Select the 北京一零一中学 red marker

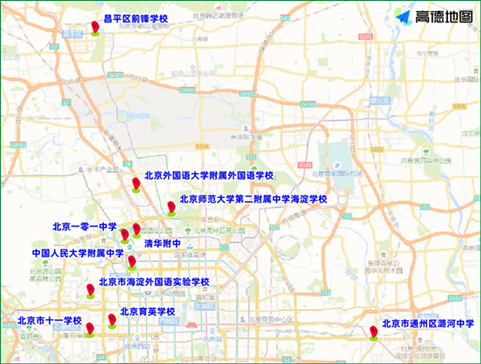click(125, 236)
